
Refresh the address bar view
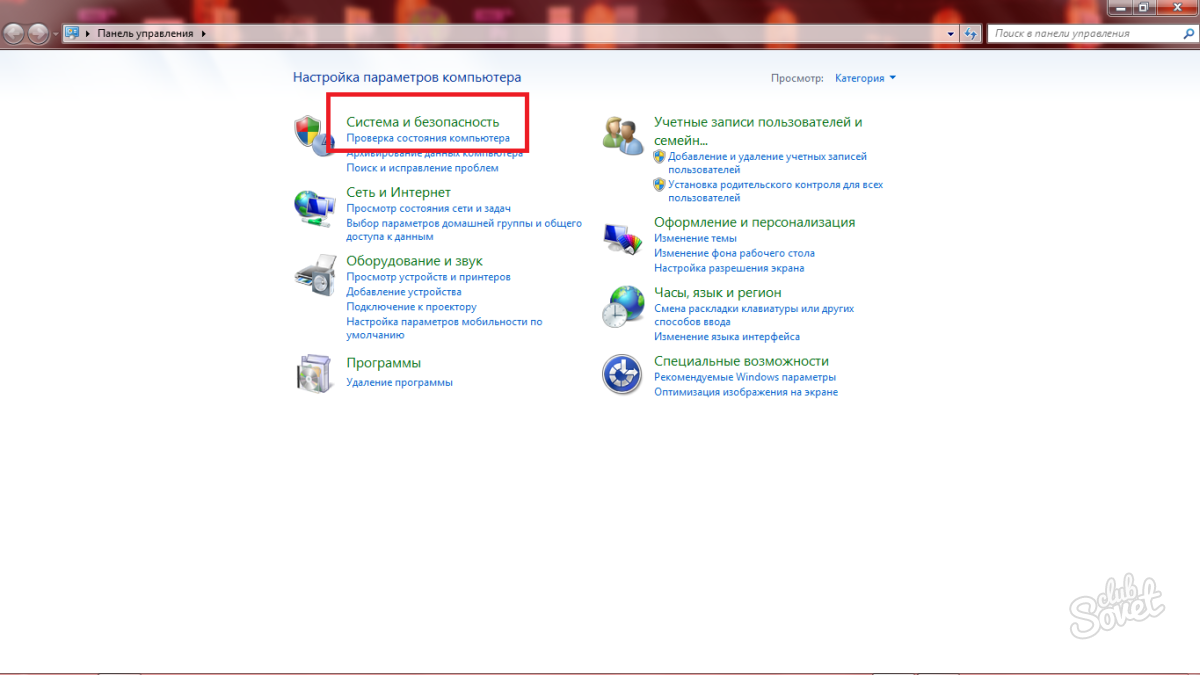pyautogui.click(x=970, y=34)
